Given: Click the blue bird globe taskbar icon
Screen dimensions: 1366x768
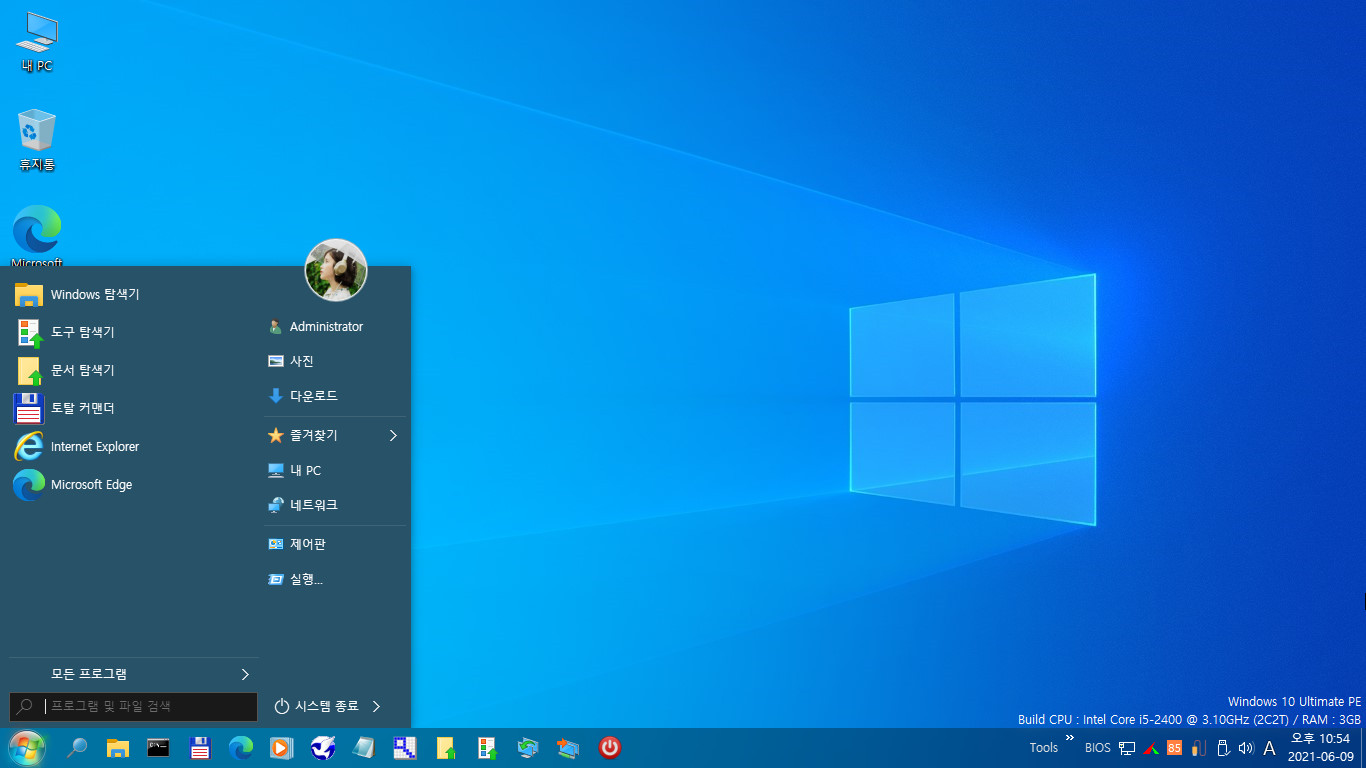Looking at the screenshot, I should pyautogui.click(x=323, y=747).
